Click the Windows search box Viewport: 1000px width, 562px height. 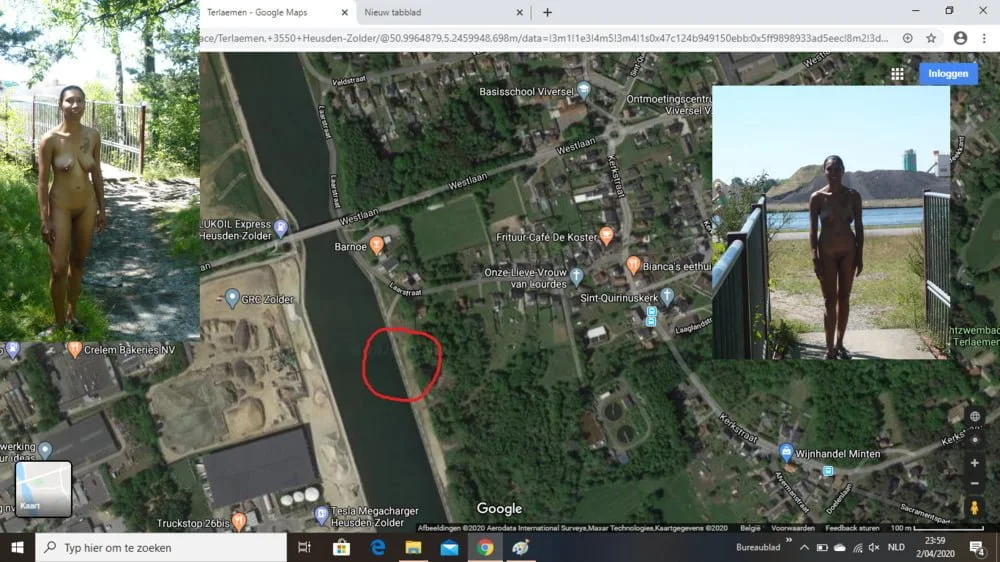click(161, 547)
